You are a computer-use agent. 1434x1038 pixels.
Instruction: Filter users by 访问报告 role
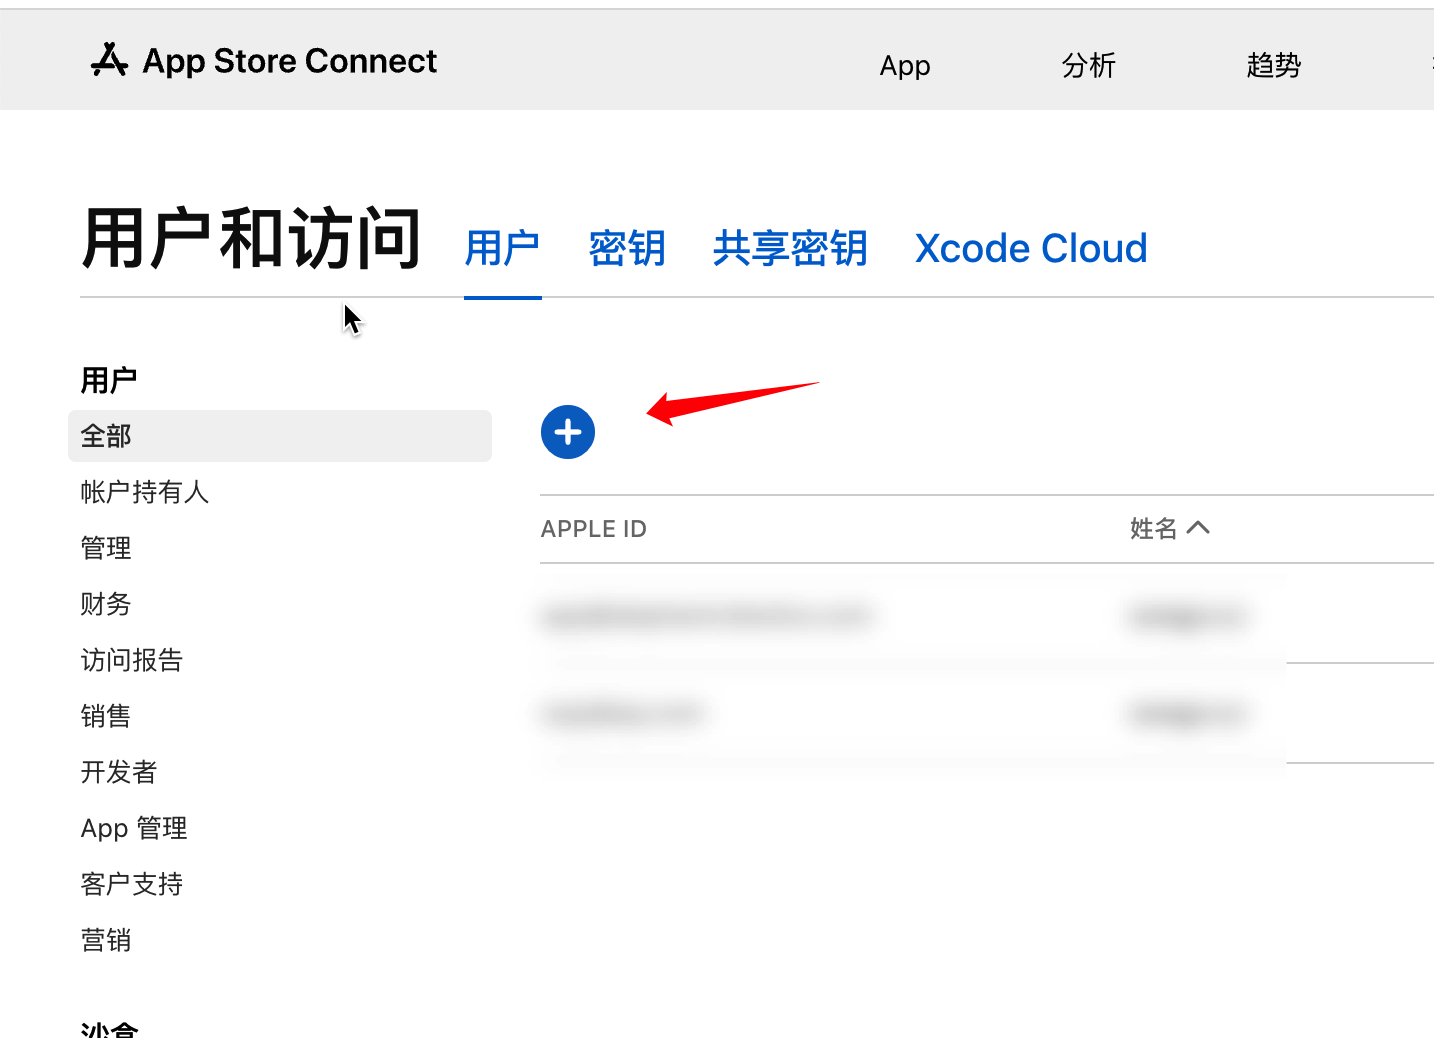pyautogui.click(x=132, y=660)
